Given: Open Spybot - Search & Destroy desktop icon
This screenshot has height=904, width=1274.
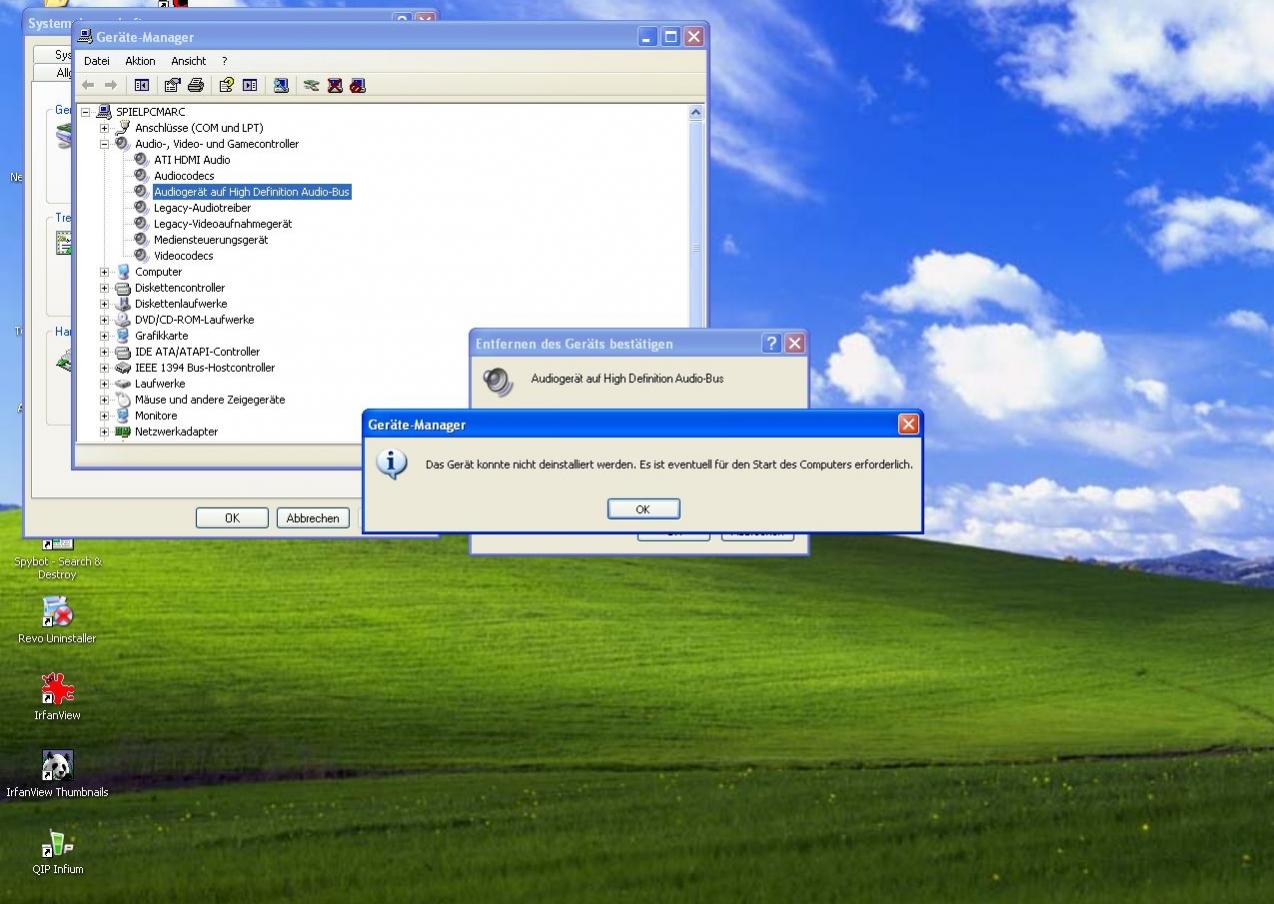Looking at the screenshot, I should coord(57,560).
